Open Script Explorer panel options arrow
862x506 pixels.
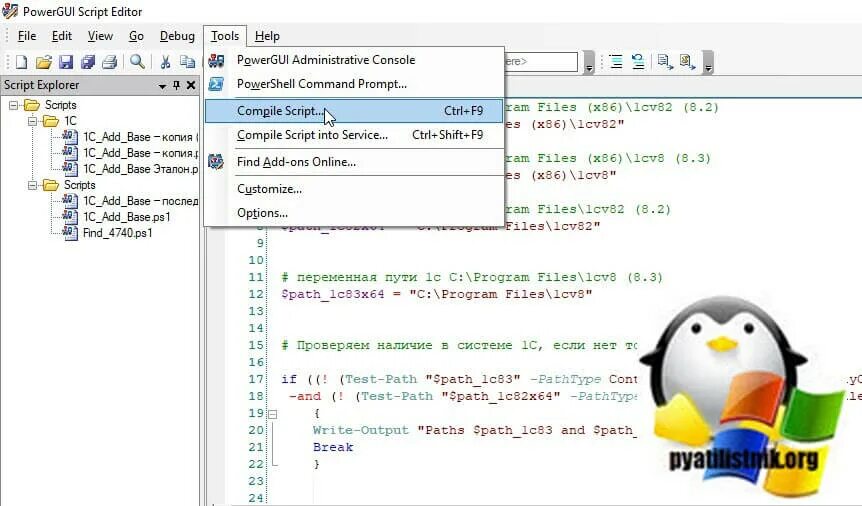[162, 86]
